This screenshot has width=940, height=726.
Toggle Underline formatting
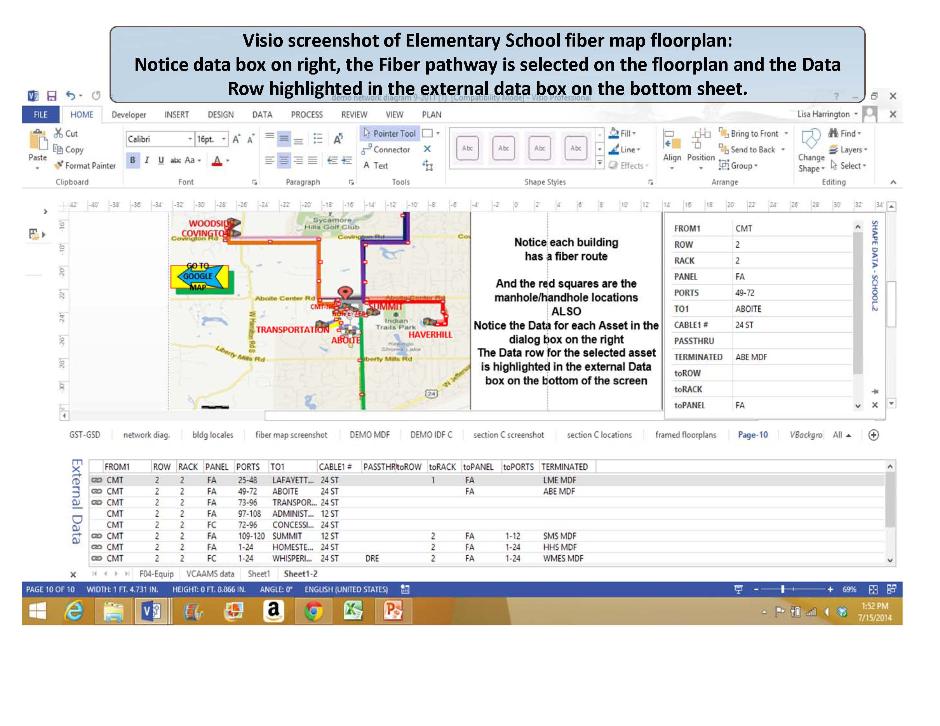[x=161, y=160]
